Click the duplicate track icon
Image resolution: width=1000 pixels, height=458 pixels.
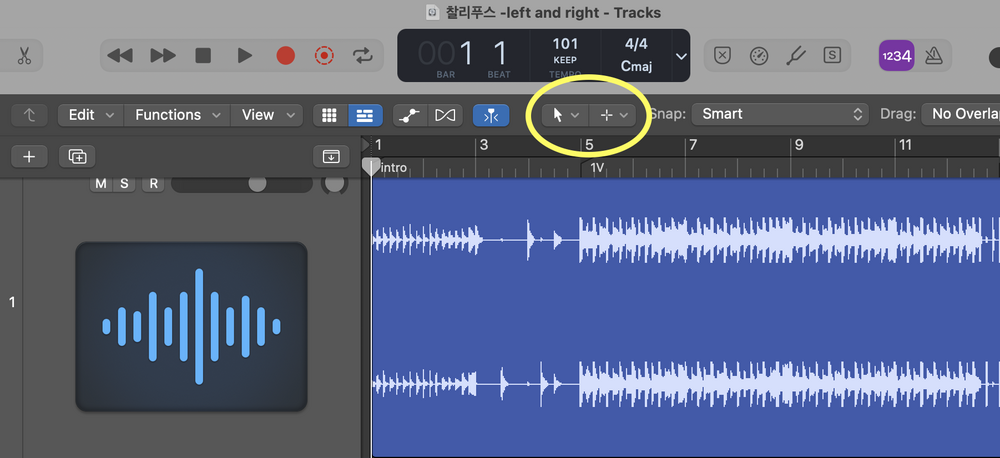pyautogui.click(x=77, y=156)
